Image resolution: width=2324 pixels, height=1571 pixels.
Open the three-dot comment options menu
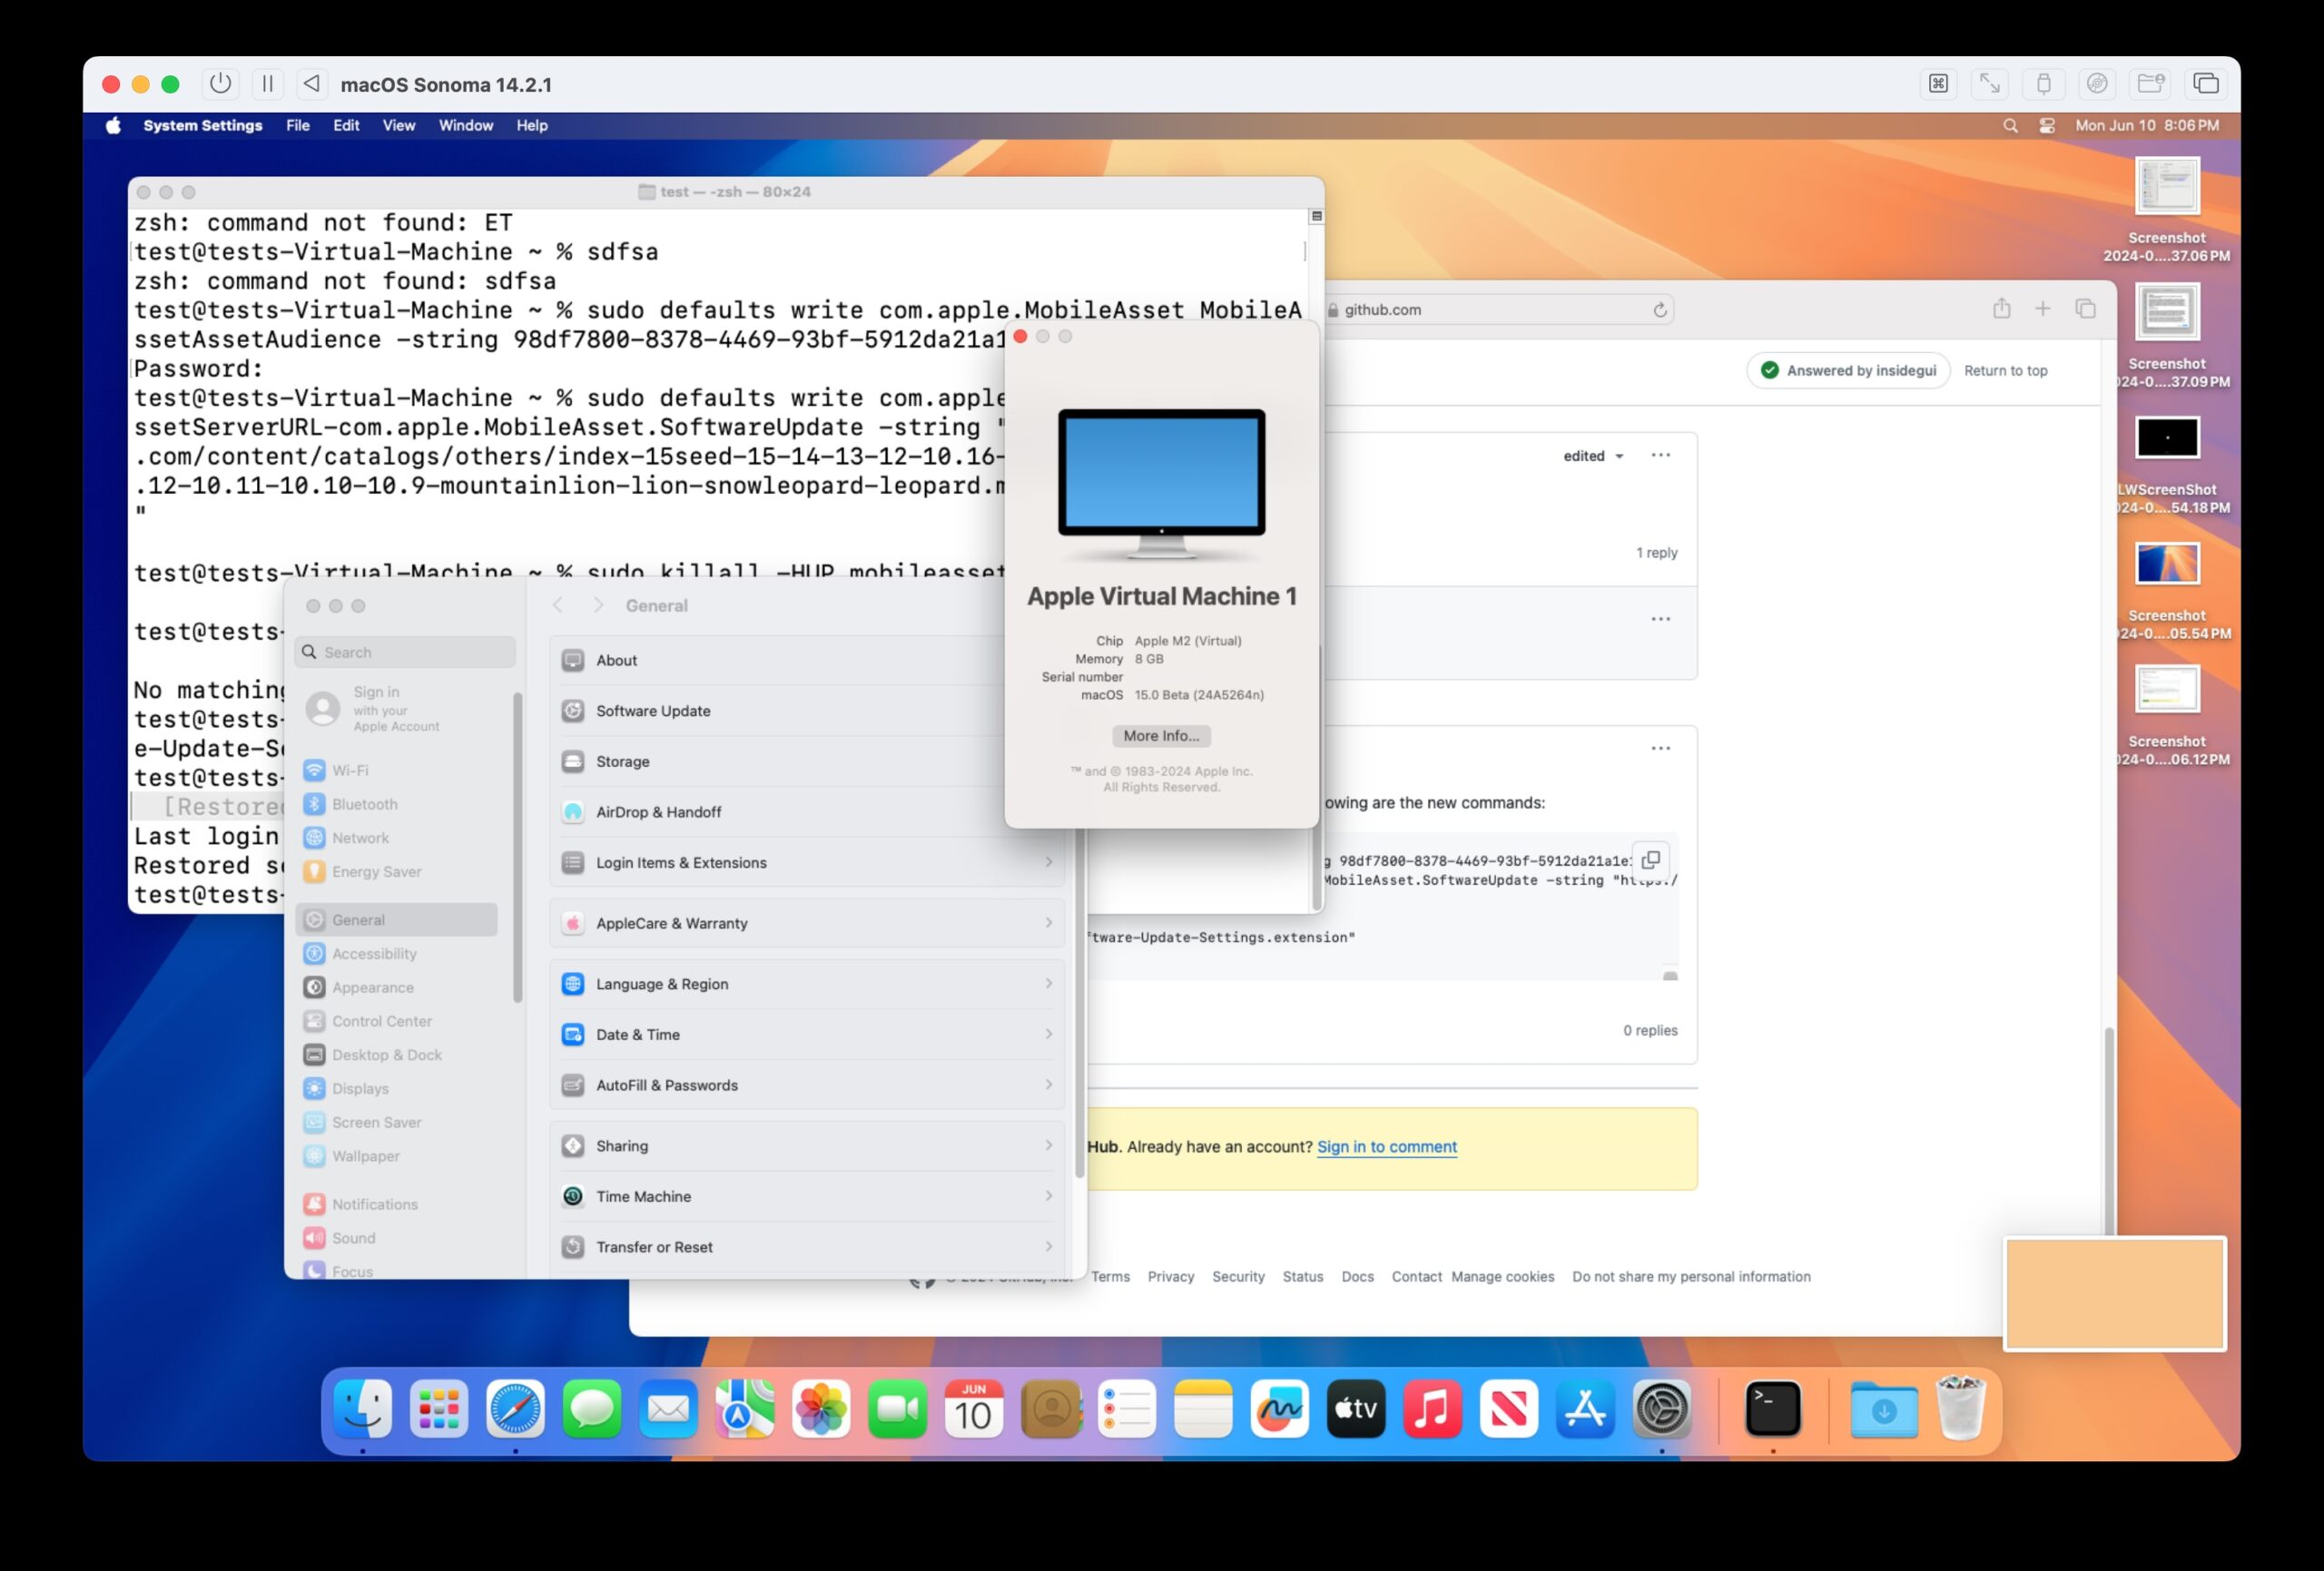coord(1660,456)
